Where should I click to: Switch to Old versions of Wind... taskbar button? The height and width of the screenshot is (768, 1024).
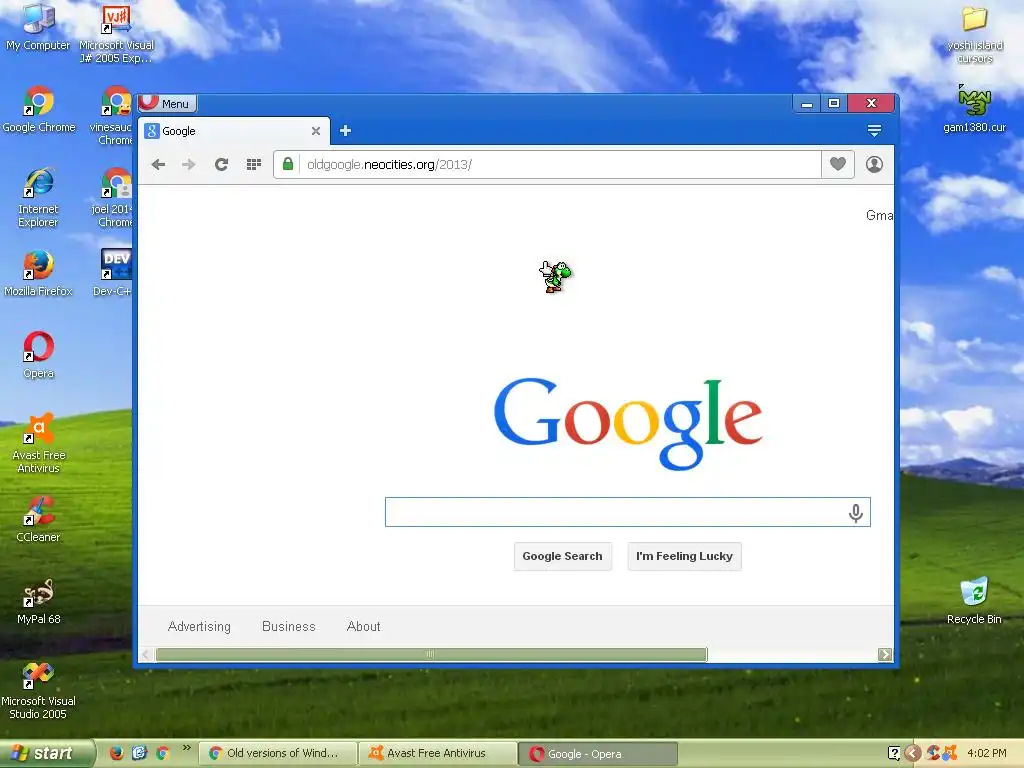click(x=278, y=754)
